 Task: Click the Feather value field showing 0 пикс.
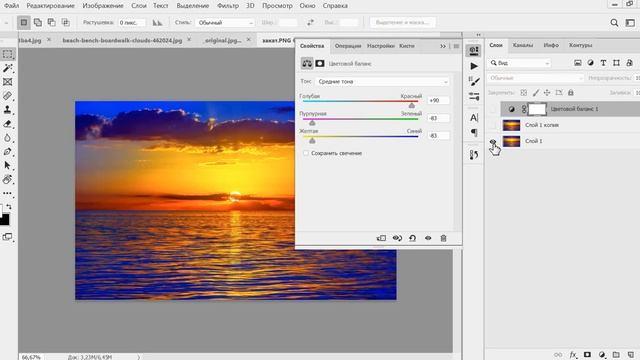coord(131,22)
